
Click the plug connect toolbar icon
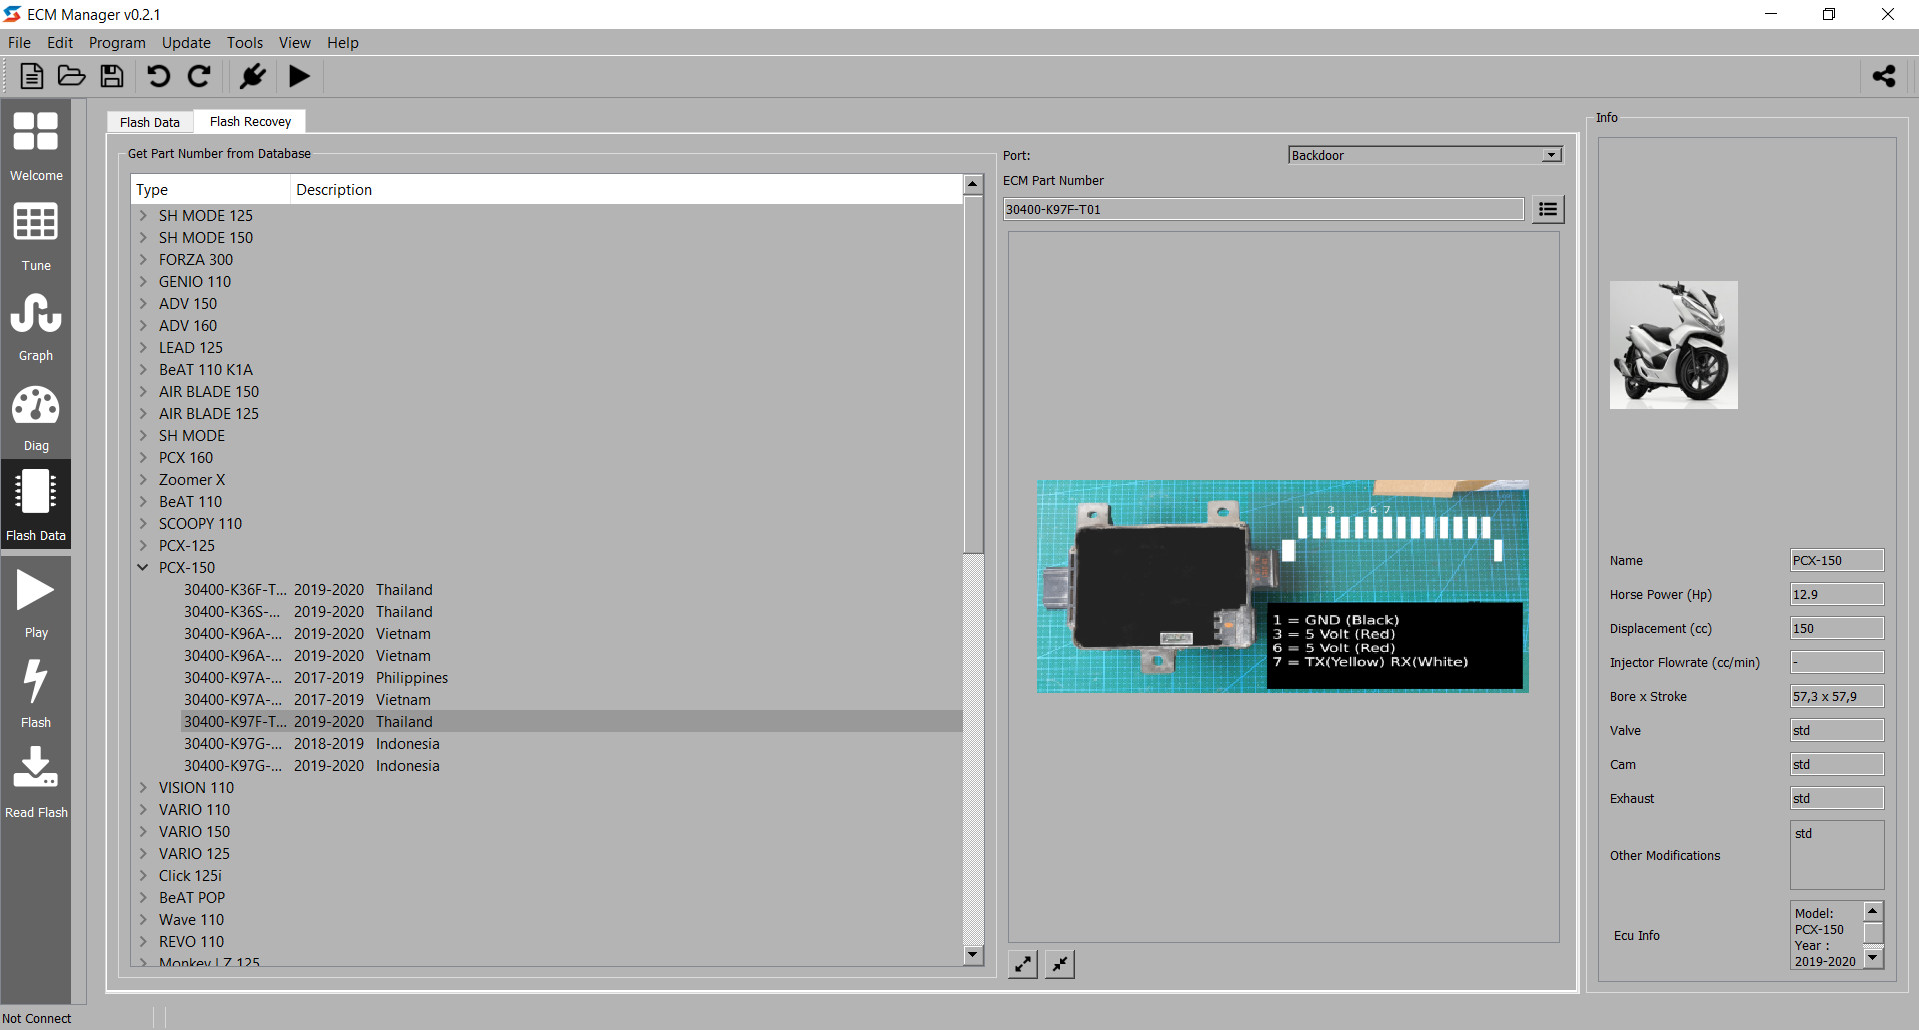click(x=252, y=76)
